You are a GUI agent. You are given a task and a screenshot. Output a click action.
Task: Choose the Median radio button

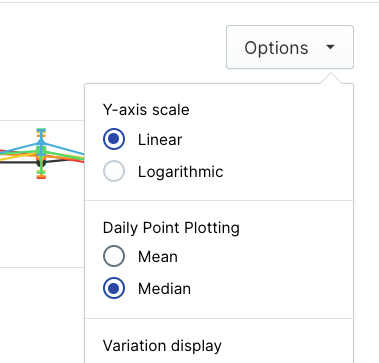[x=114, y=288]
